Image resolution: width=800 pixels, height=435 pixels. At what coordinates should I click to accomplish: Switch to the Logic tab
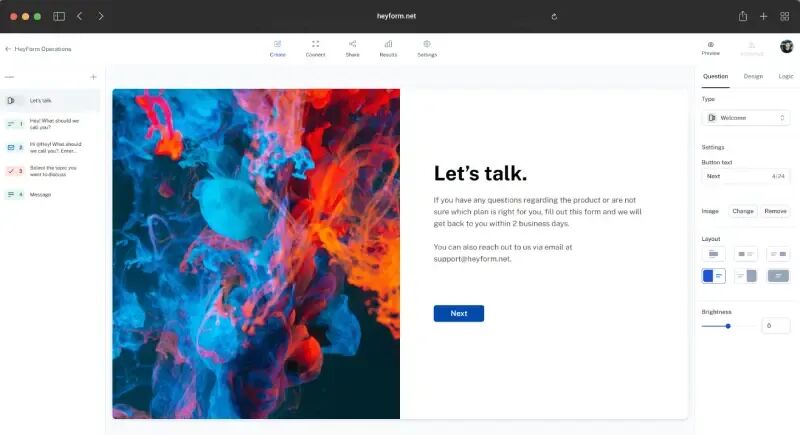pos(786,76)
